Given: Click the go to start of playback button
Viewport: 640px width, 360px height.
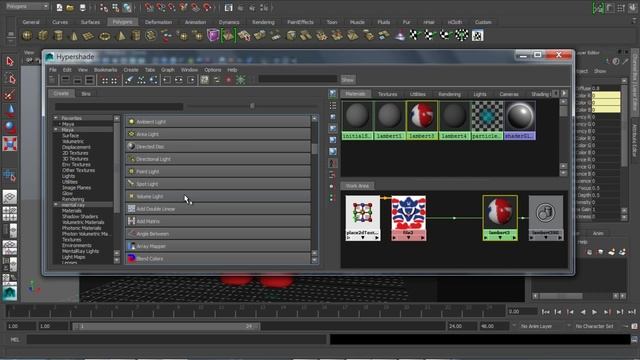Looking at the screenshot, I should coord(545,312).
